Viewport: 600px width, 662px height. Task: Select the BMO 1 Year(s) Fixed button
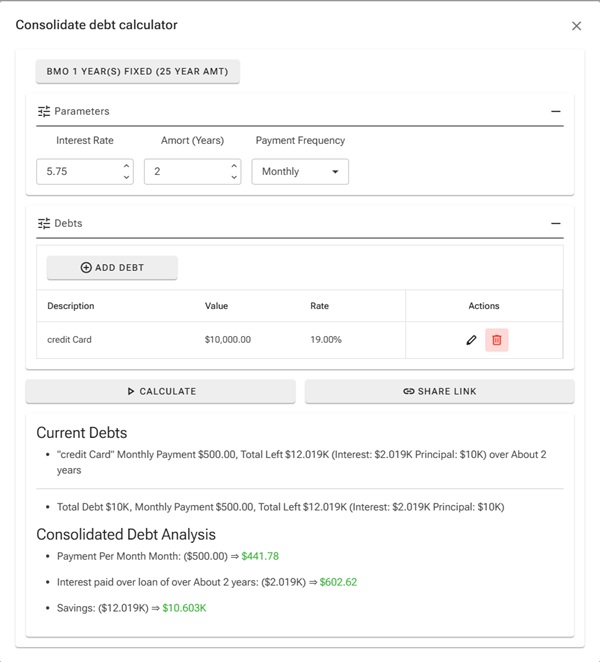(138, 72)
